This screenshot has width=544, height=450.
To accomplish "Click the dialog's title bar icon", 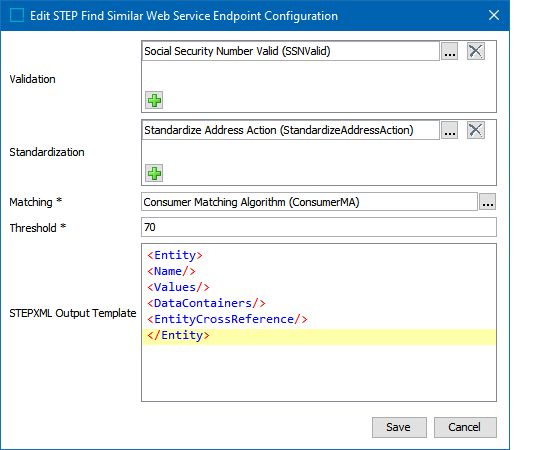I will pos(17,16).
